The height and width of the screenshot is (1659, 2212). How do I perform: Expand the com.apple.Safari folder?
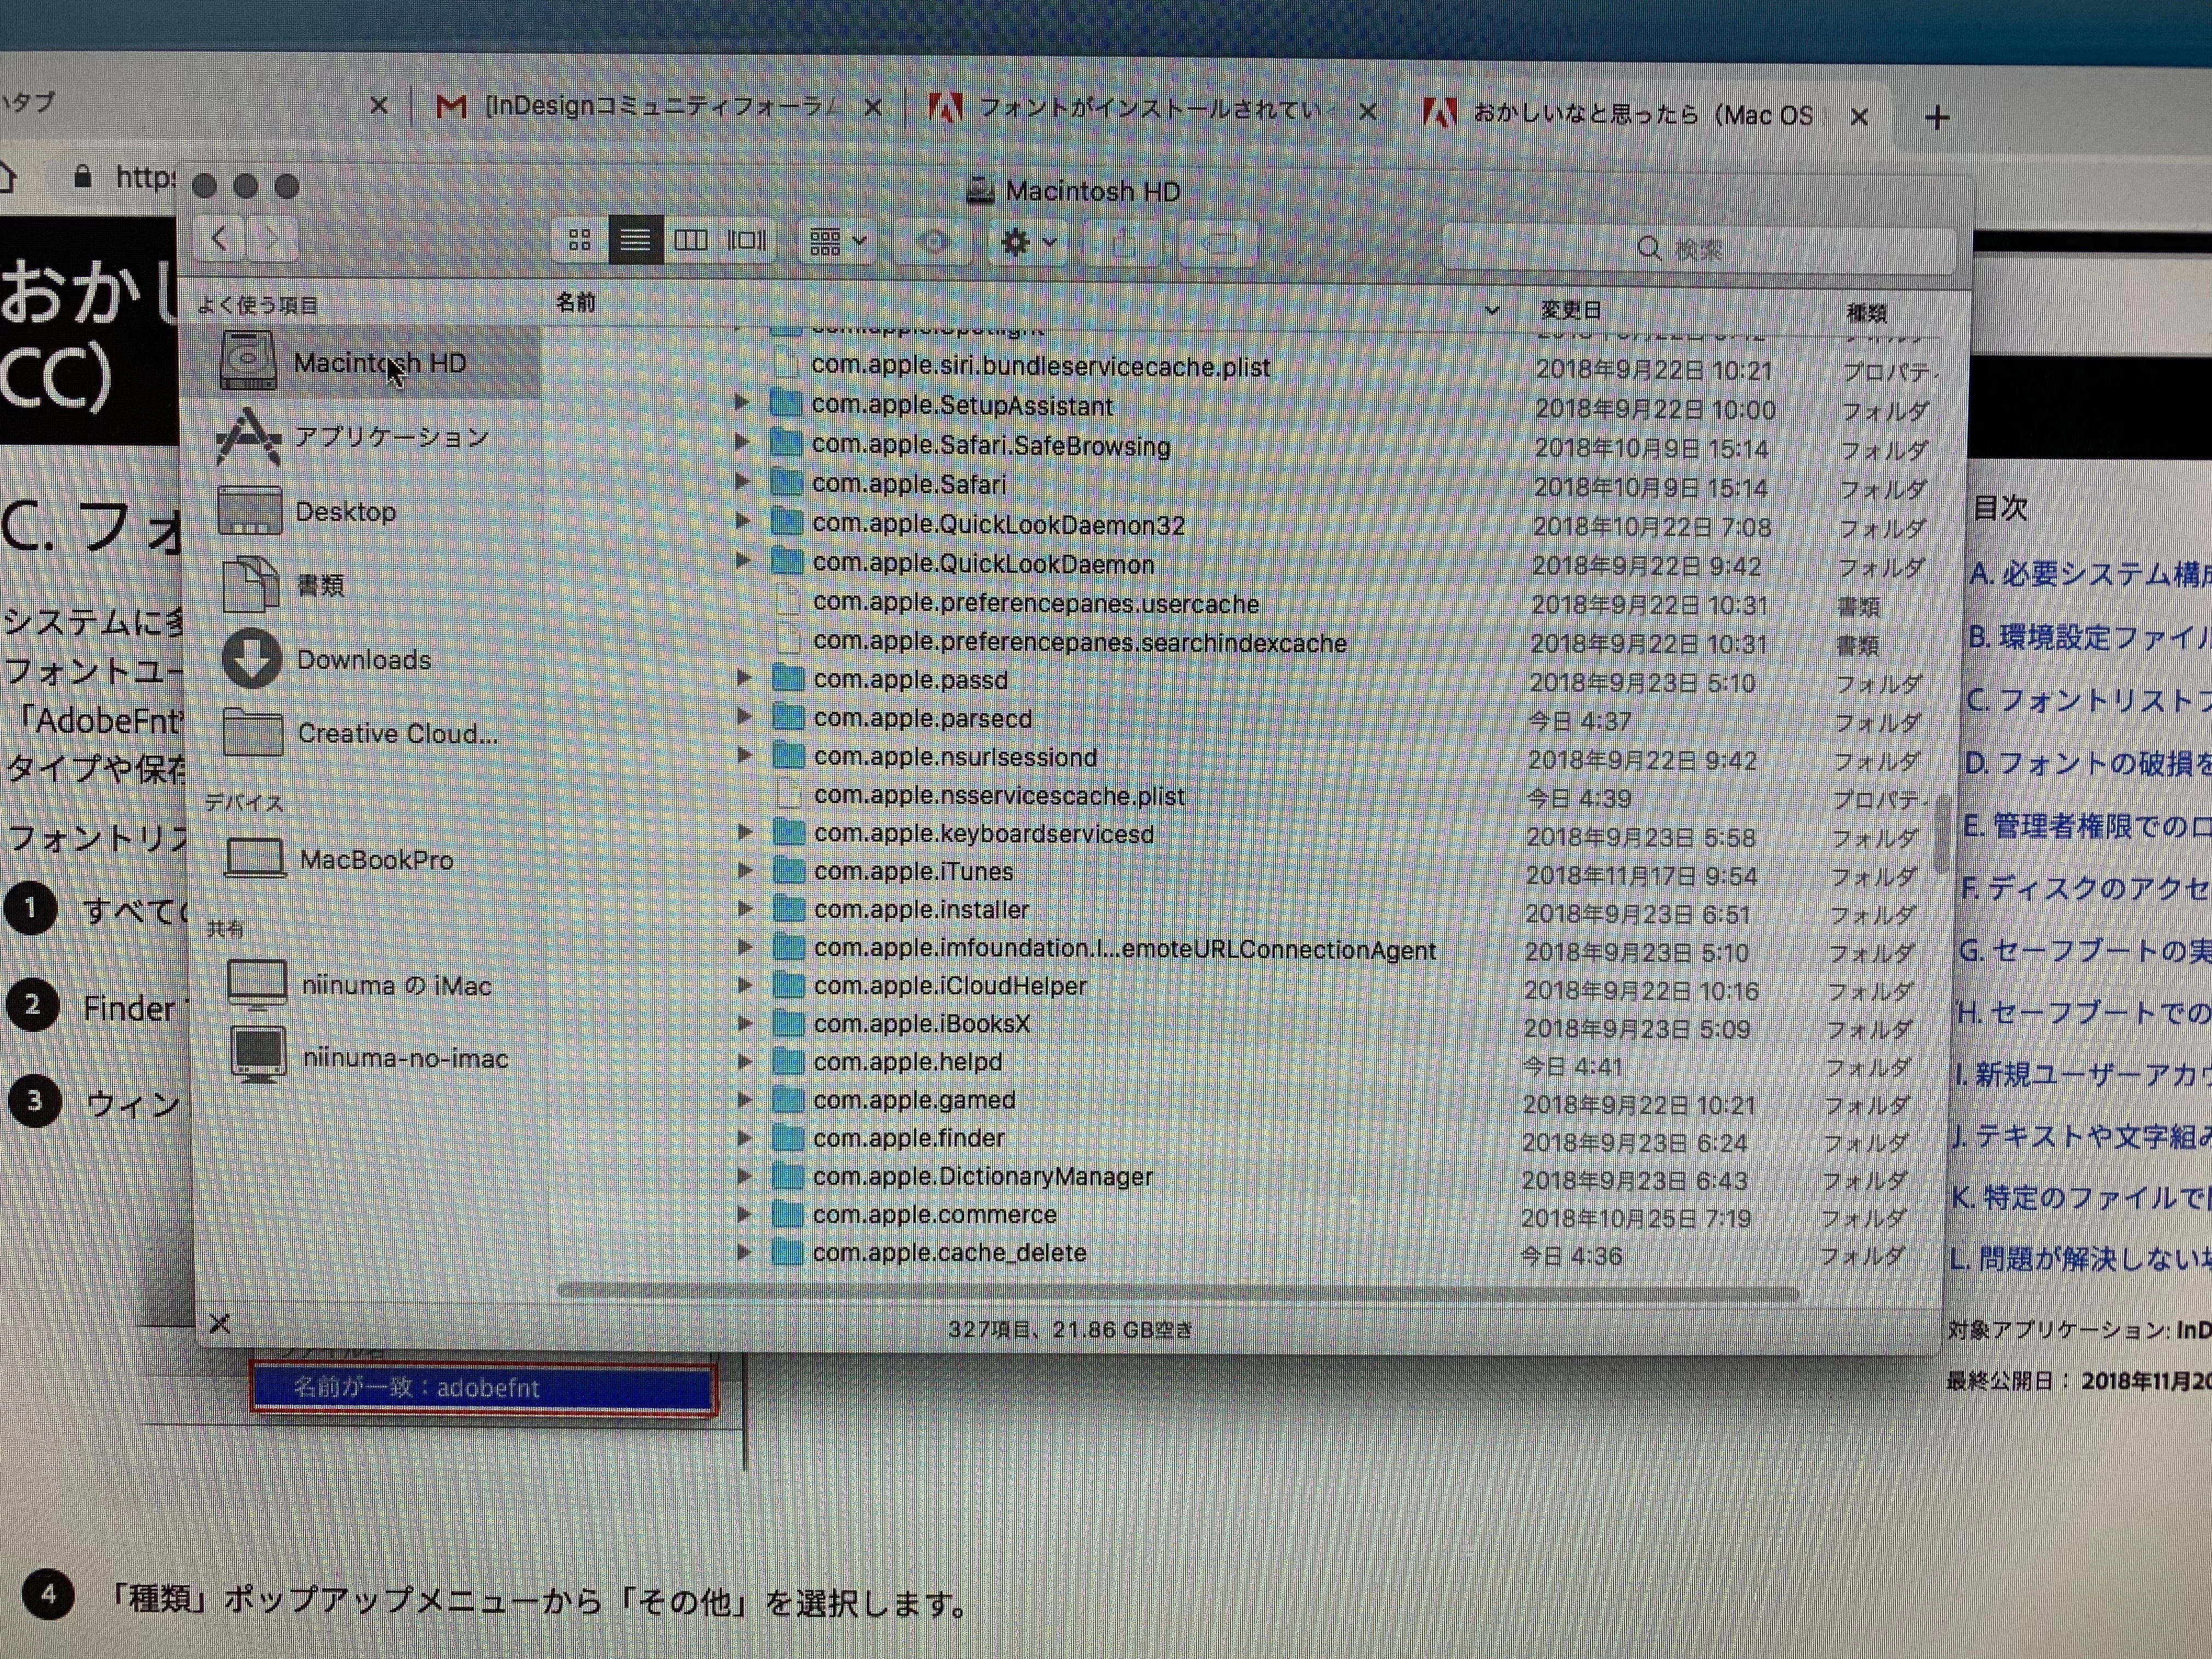pyautogui.click(x=742, y=483)
